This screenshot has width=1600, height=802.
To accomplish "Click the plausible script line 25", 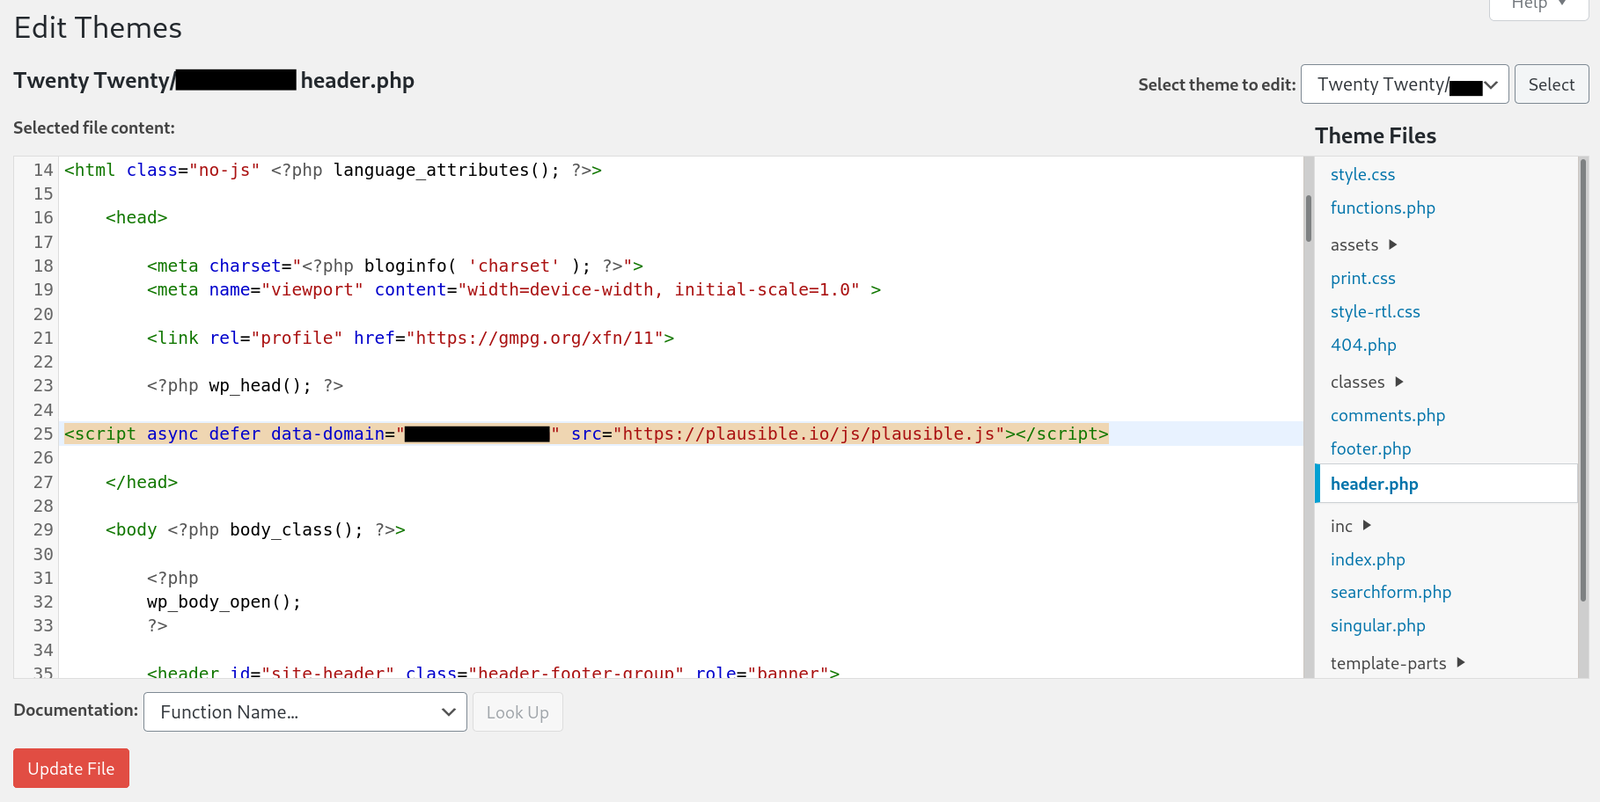I will tap(586, 434).
